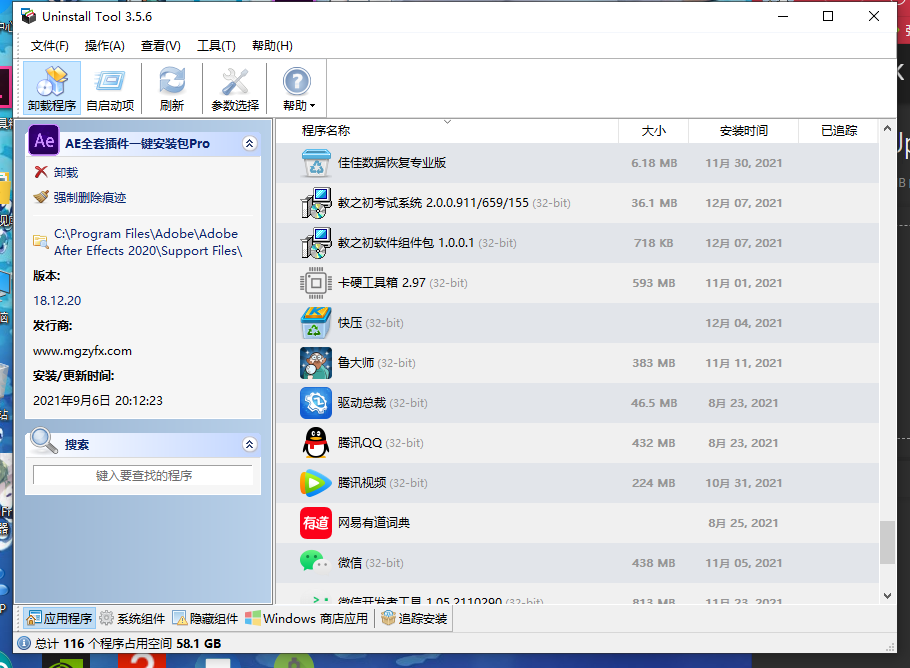
Task: Open the 文件(F) menu
Action: click(x=49, y=46)
